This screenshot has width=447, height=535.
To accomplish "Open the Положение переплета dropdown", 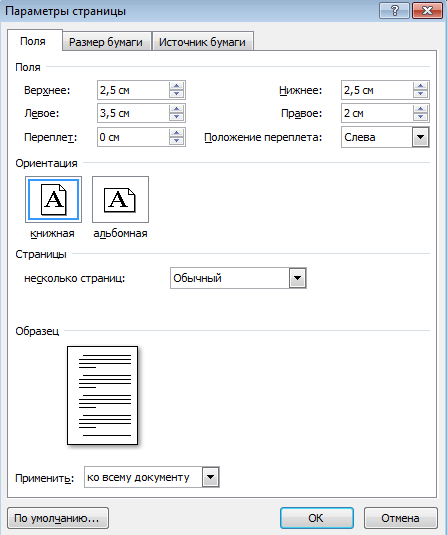I will [420, 137].
